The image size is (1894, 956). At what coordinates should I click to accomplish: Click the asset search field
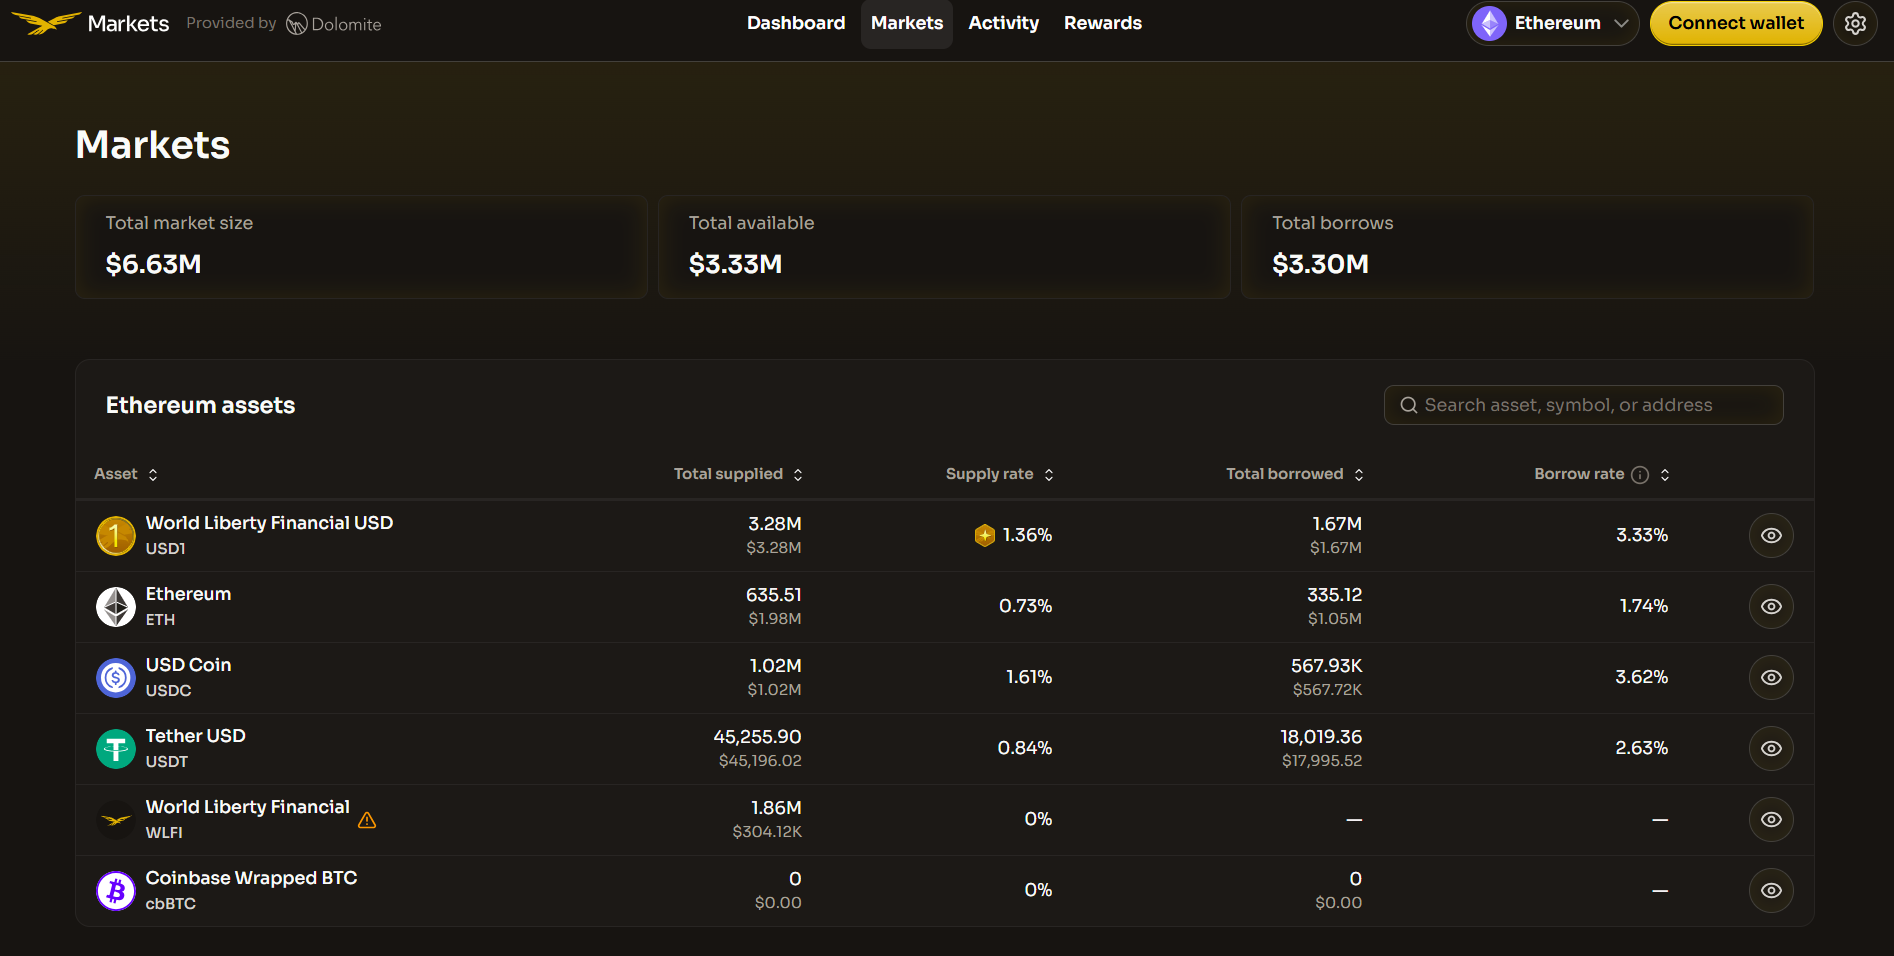coord(1583,405)
